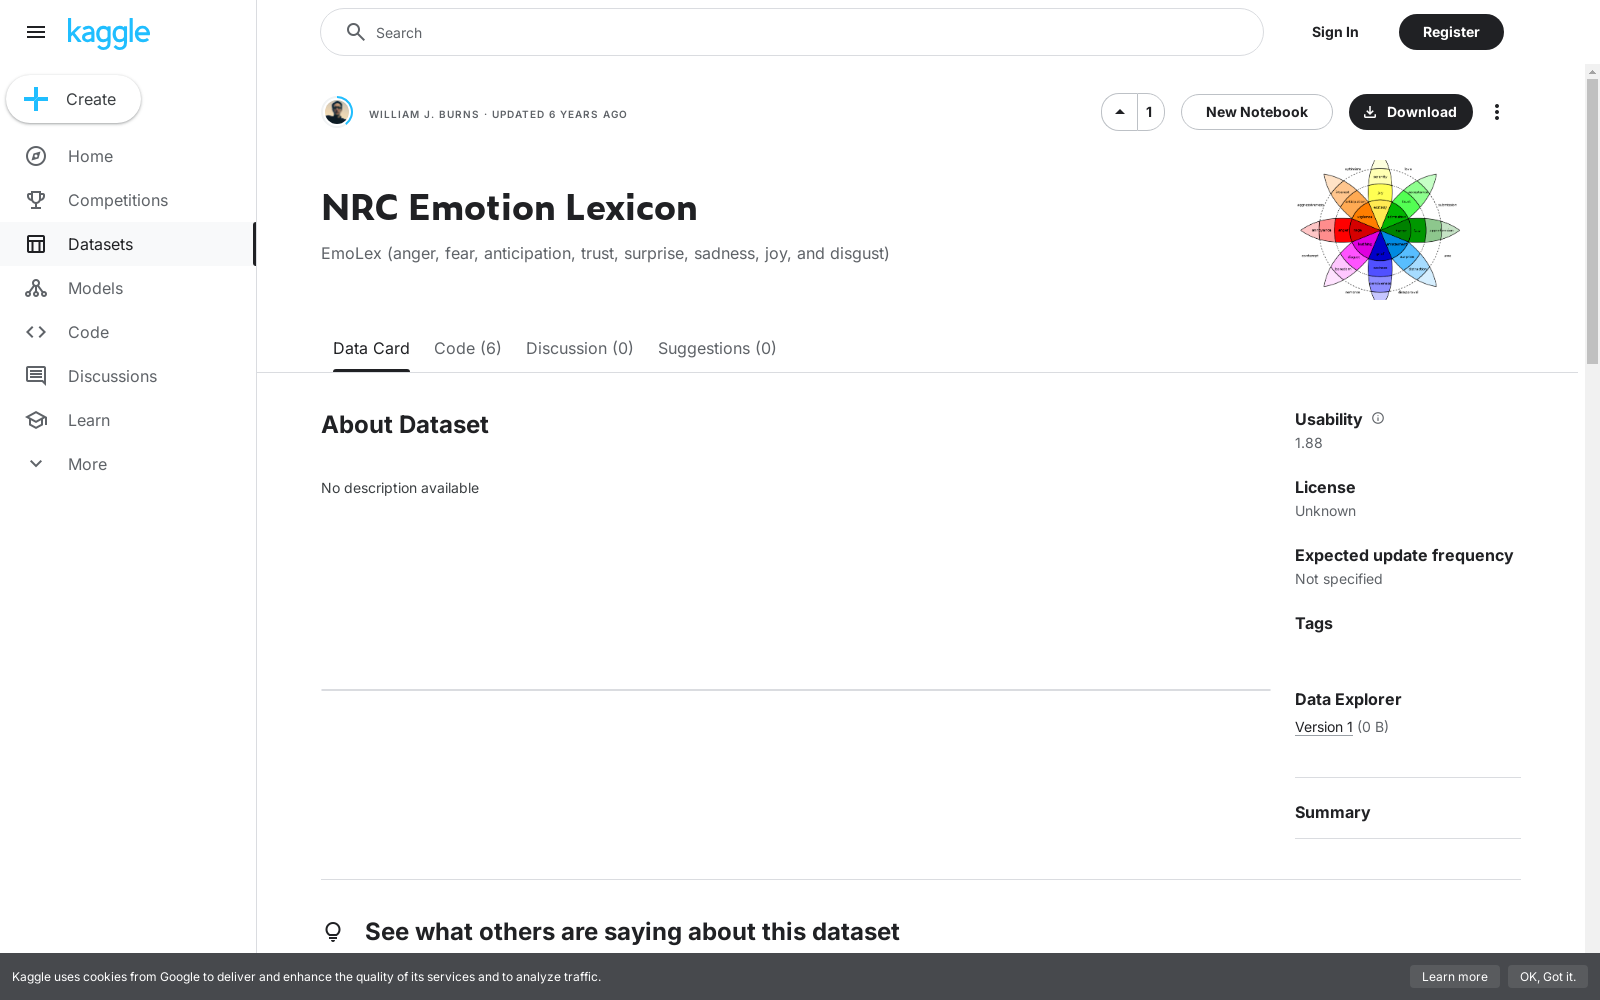Click the New Notebook button

tap(1257, 112)
